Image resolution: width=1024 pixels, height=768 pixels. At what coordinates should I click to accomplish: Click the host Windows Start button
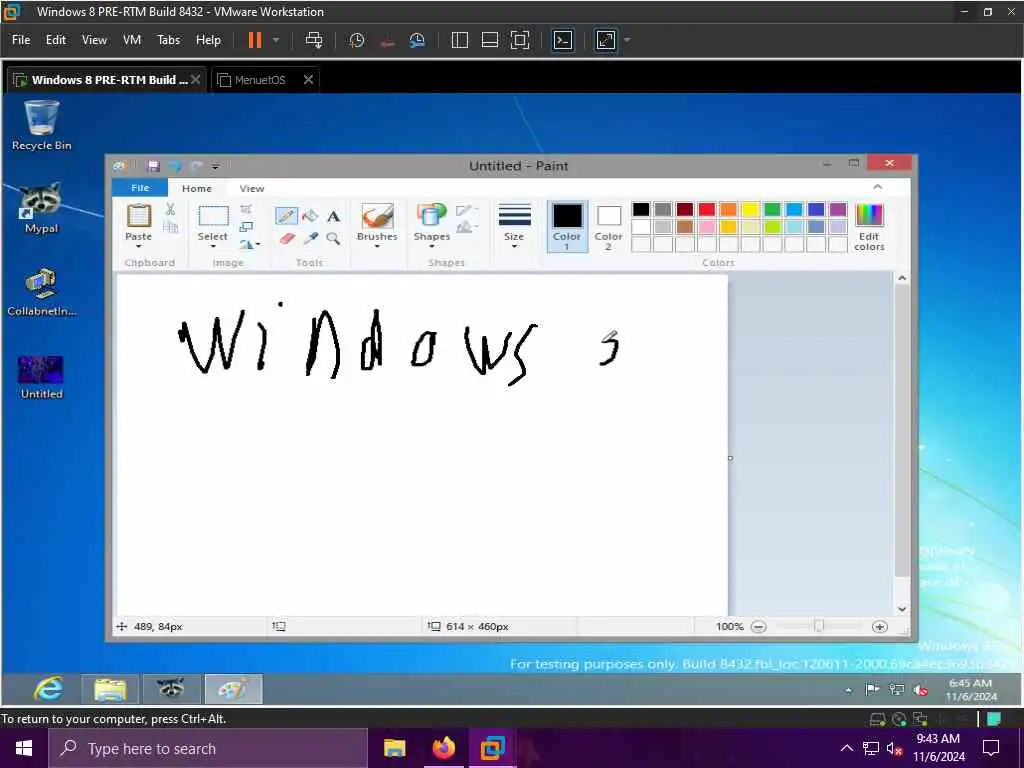click(24, 748)
